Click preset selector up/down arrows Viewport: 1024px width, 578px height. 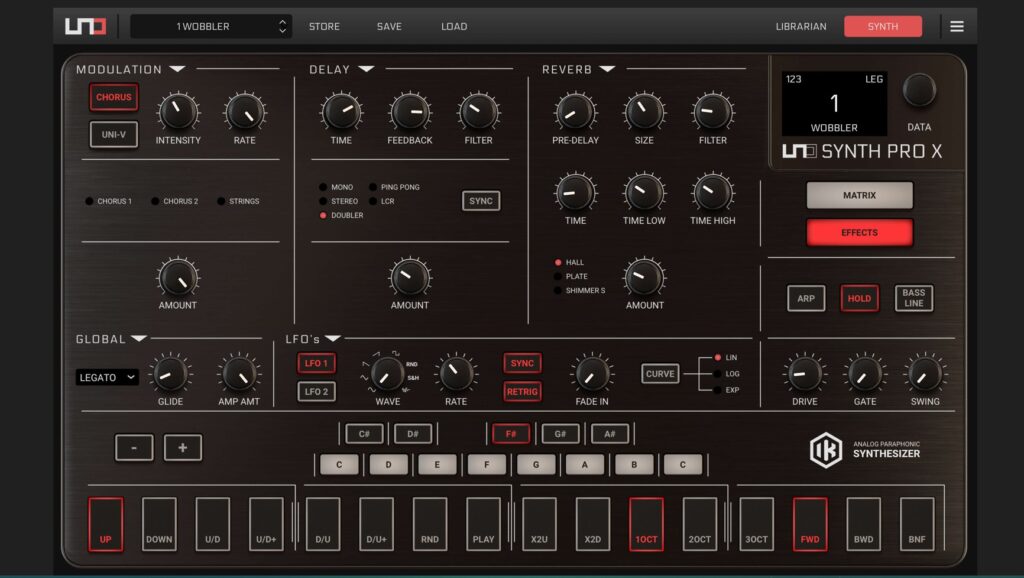[x=282, y=26]
